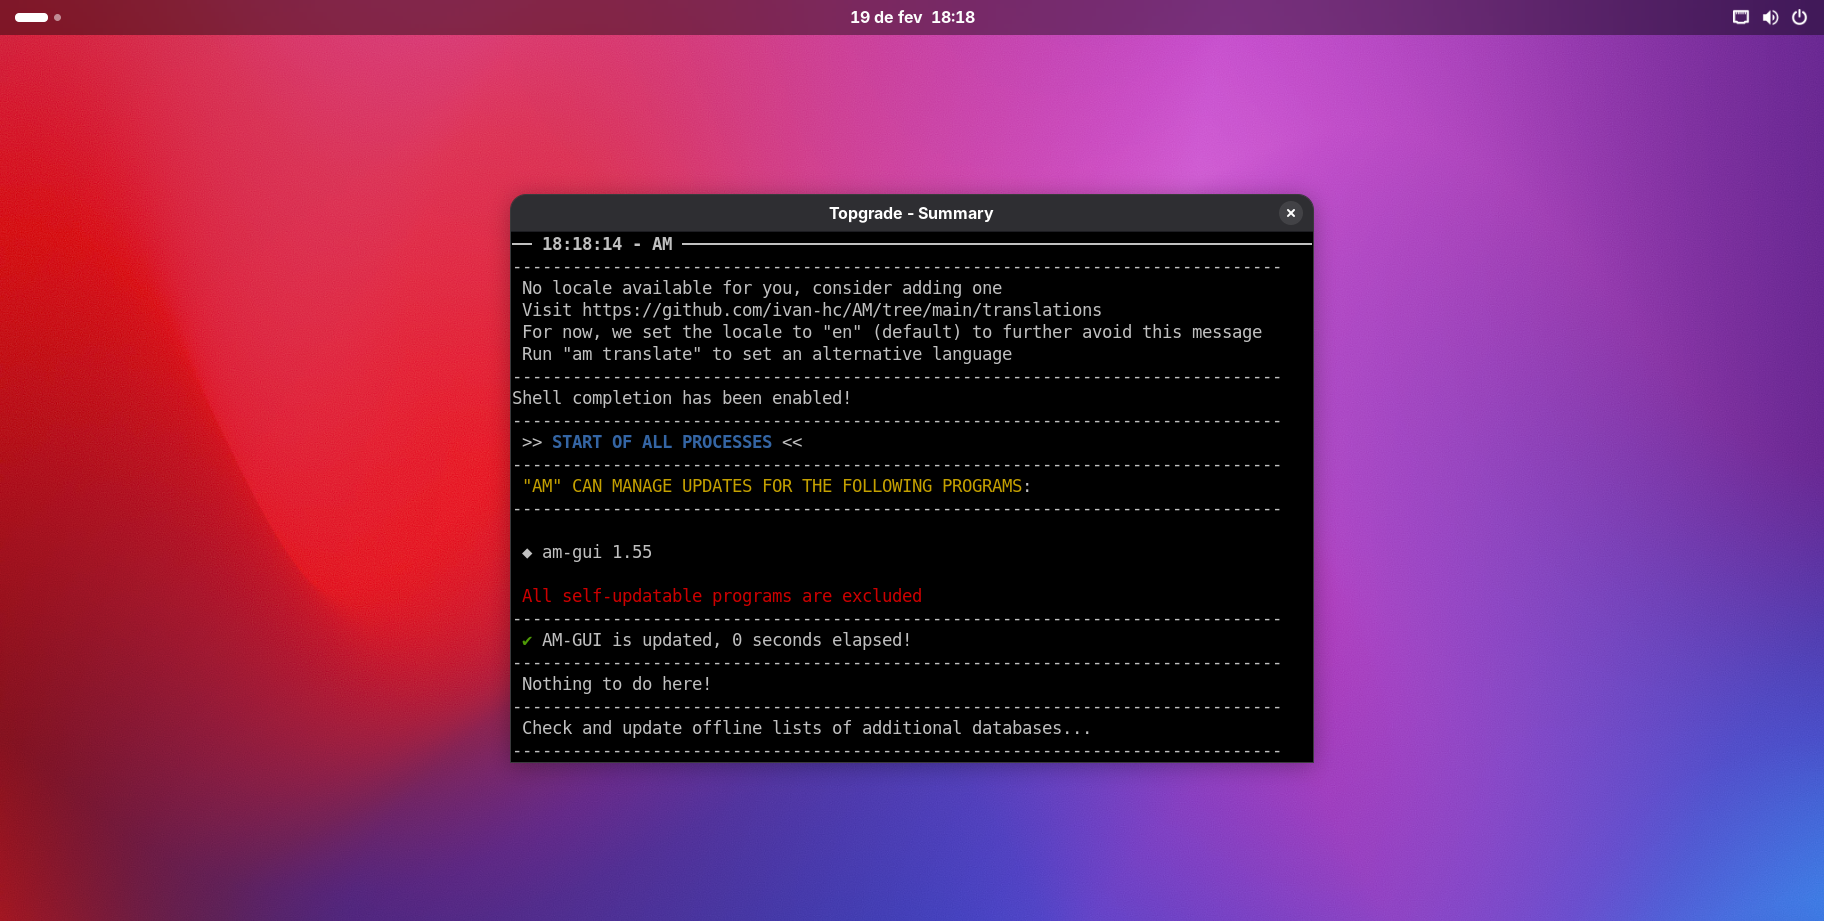Screen dimensions: 1824x921
Task: Open the power icon system menu
Action: pyautogui.click(x=1799, y=17)
